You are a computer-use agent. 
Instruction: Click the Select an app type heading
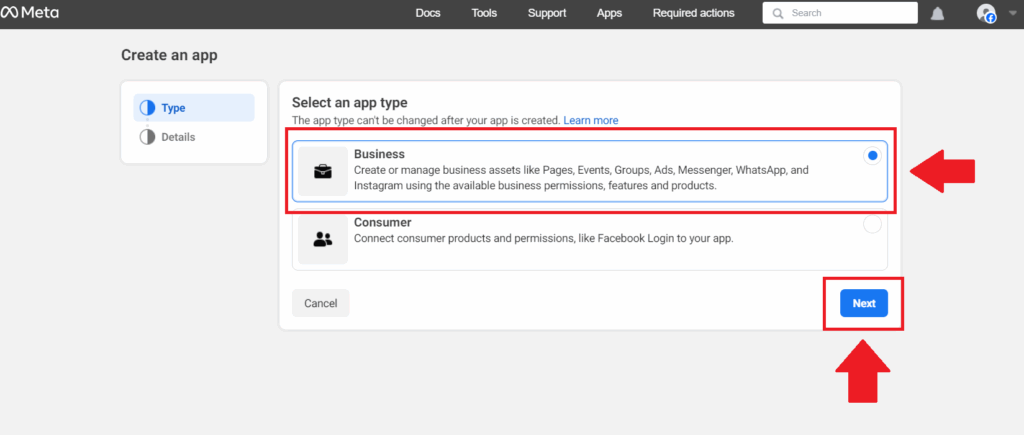pyautogui.click(x=349, y=103)
